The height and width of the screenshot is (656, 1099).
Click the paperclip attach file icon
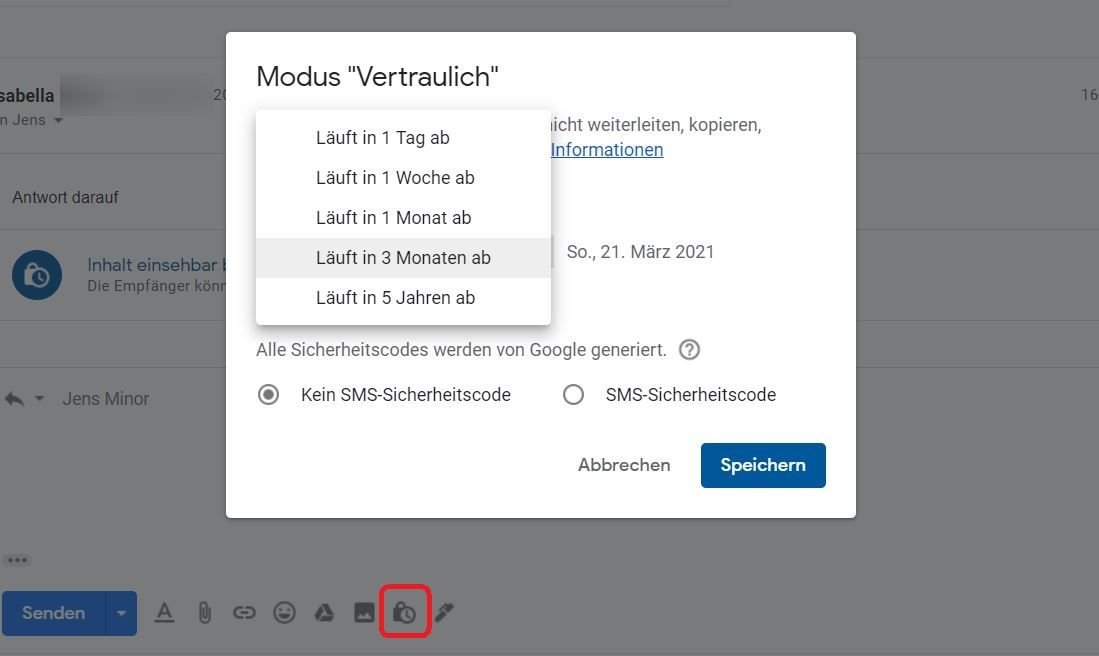(204, 613)
